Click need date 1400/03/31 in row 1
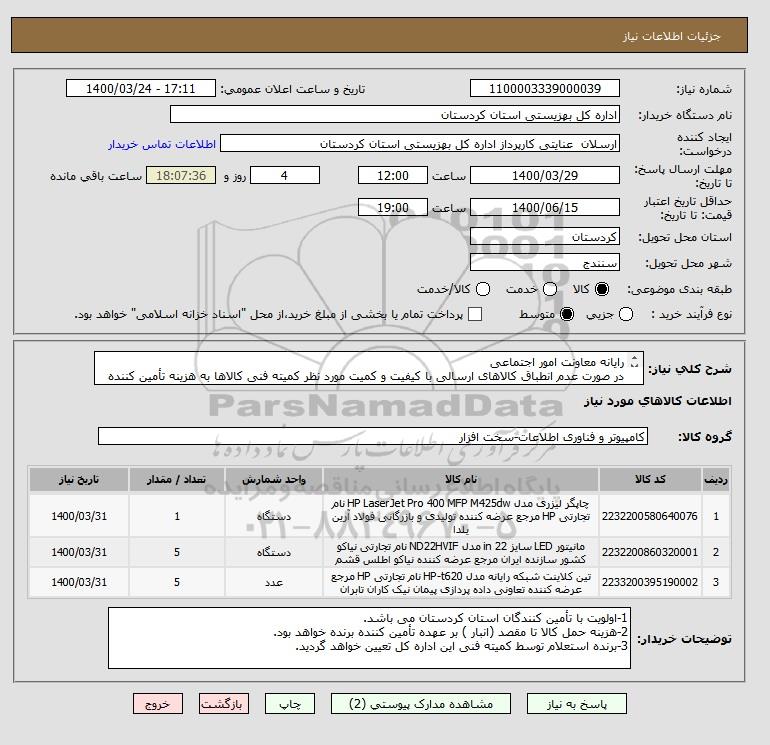 [79, 516]
